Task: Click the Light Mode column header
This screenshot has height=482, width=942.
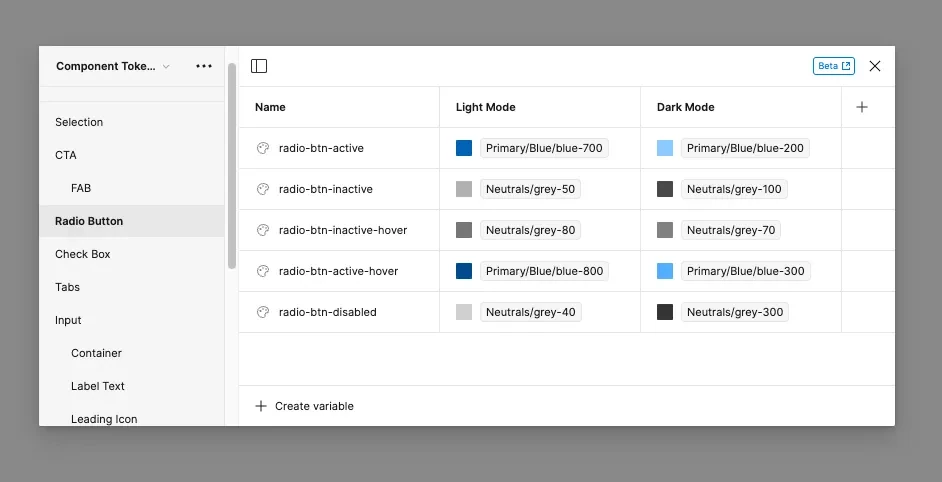Action: (x=485, y=107)
